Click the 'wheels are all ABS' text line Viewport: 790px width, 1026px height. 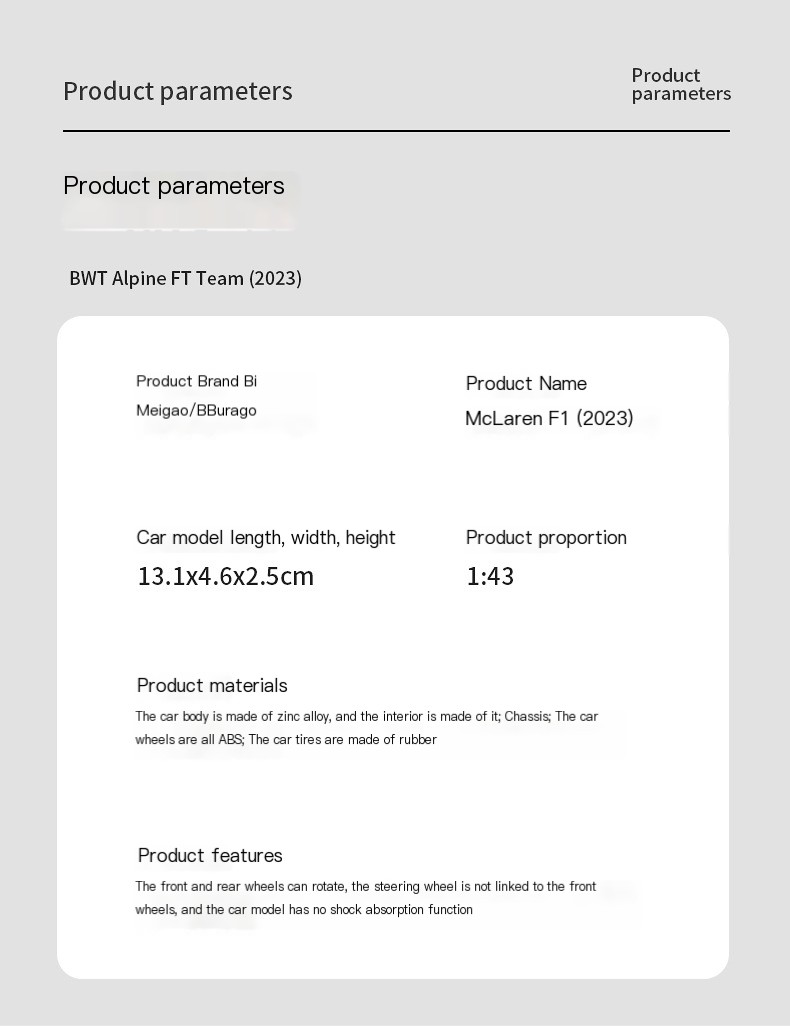tap(286, 739)
